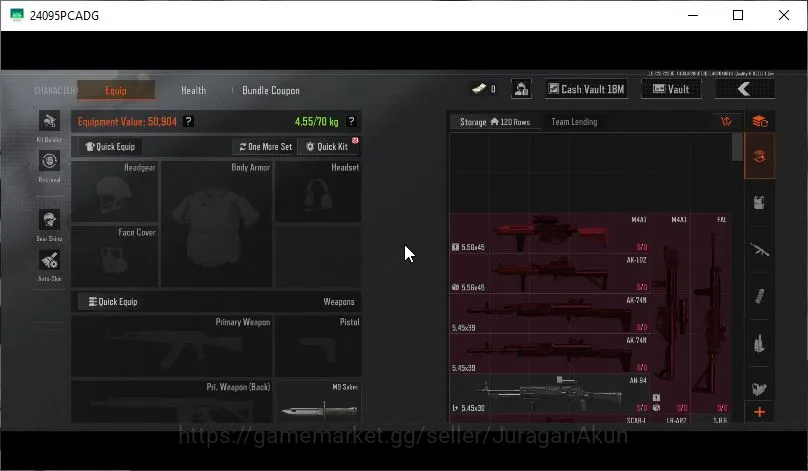The height and width of the screenshot is (471, 808).
Task: Click the storage grid scrollbar thumb
Action: [x=737, y=147]
